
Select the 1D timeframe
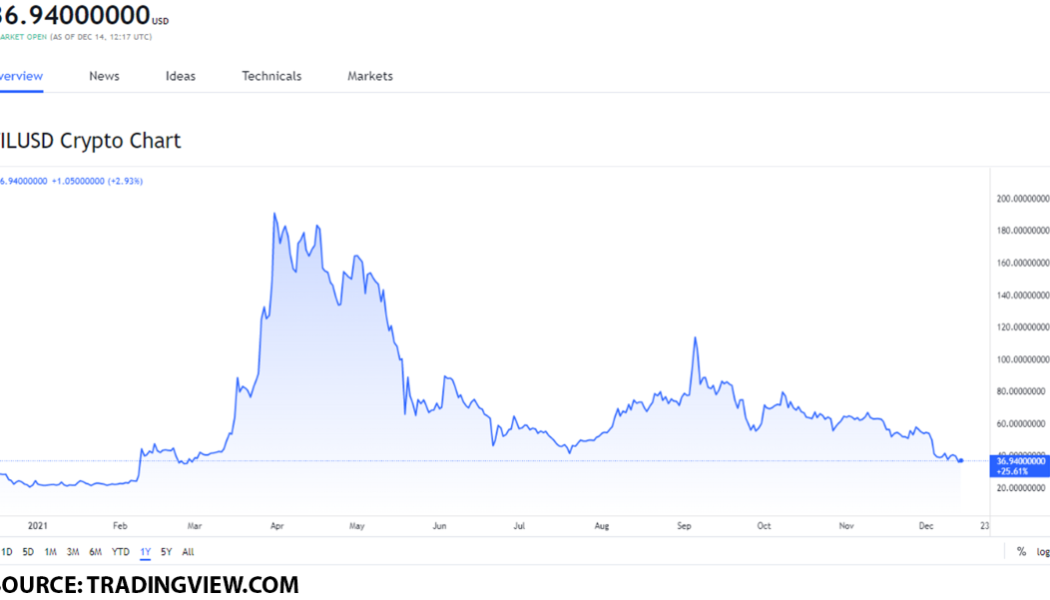pos(5,551)
